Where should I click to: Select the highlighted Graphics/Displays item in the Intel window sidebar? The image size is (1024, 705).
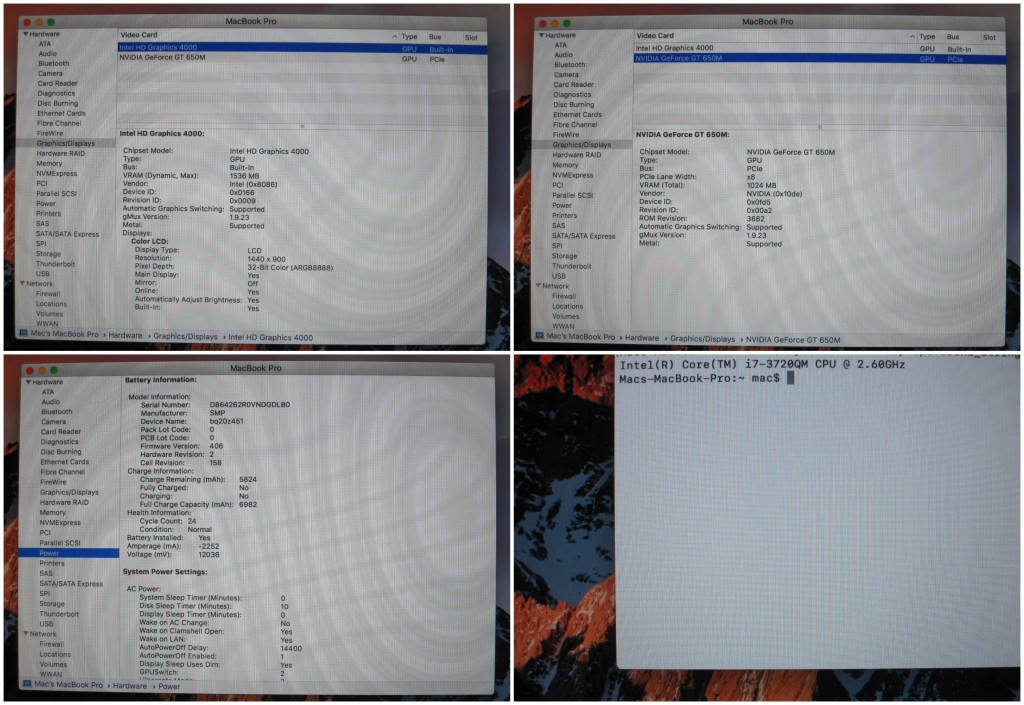click(x=66, y=144)
